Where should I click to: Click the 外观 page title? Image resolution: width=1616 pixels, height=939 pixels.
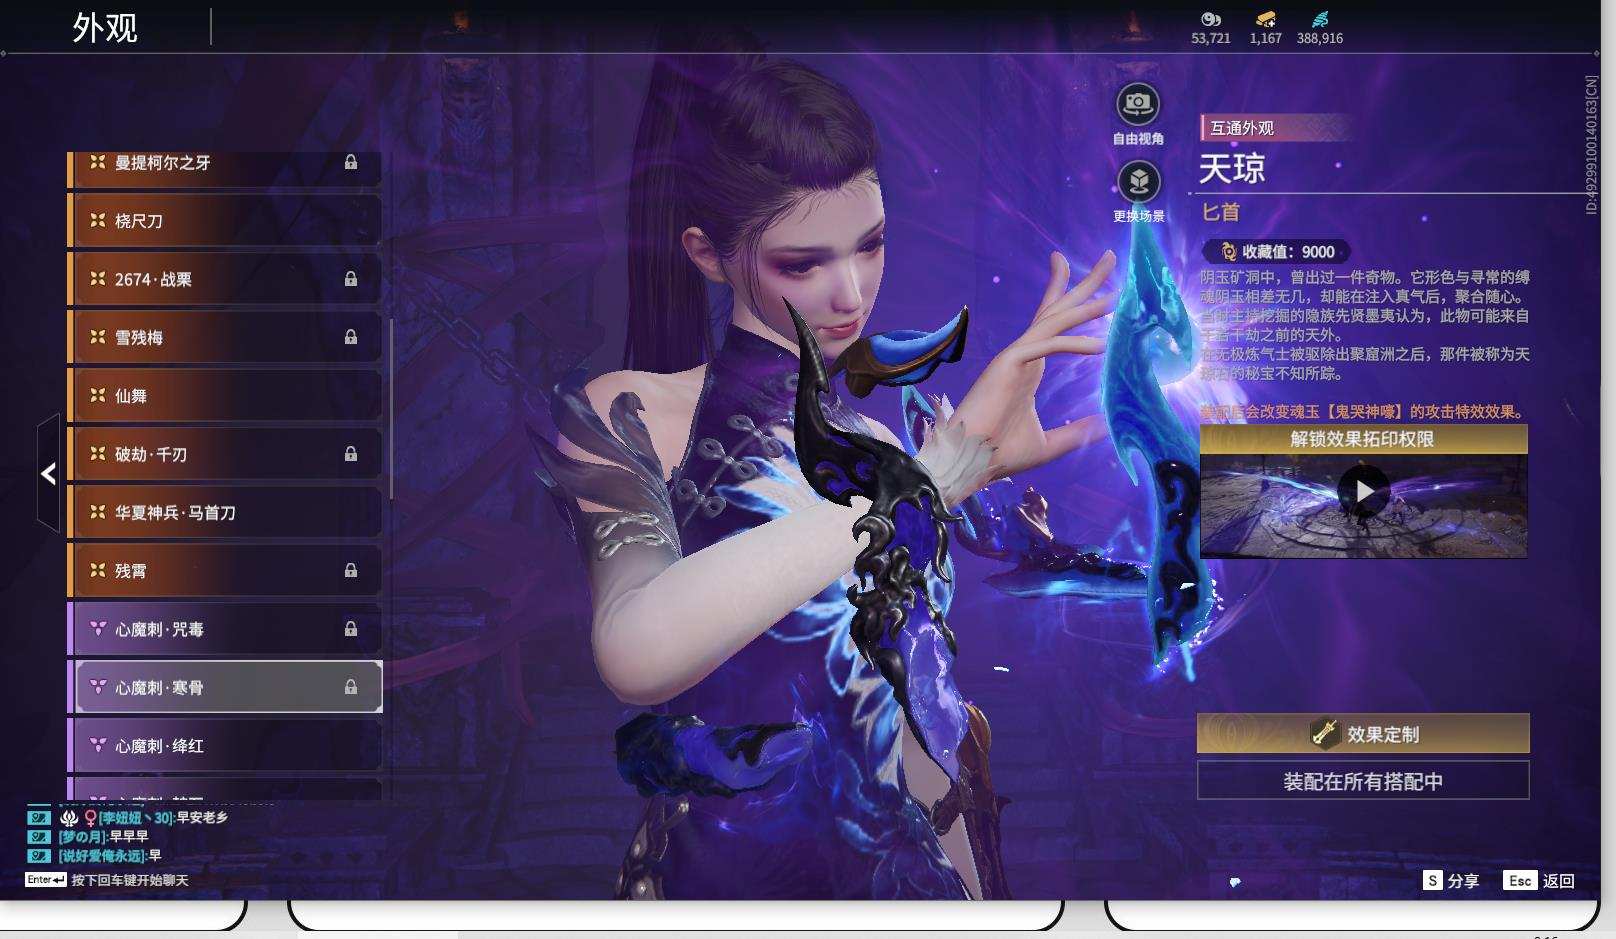coord(105,28)
